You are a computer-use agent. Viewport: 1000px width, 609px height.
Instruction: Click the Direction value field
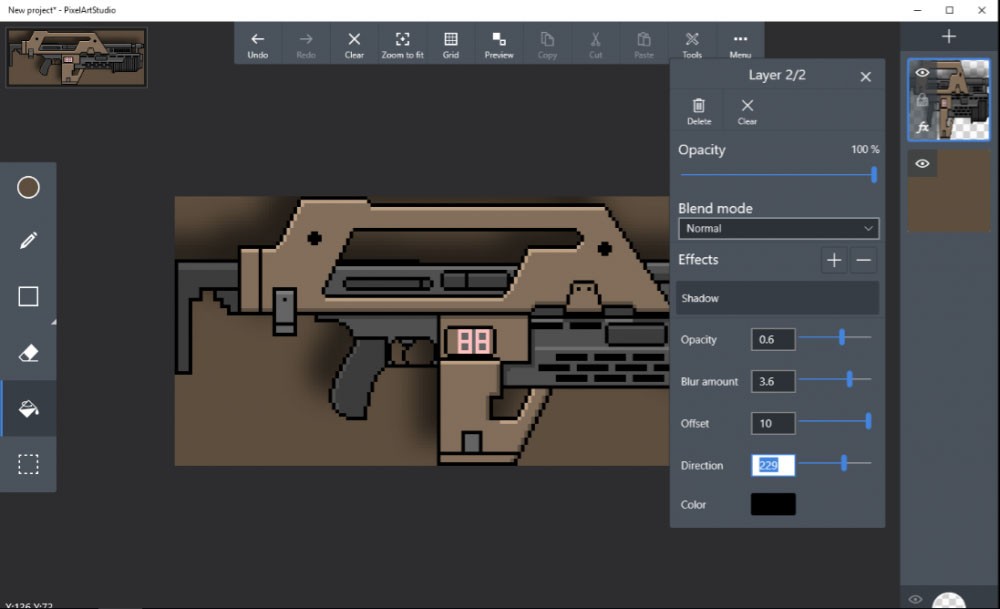[x=773, y=465]
